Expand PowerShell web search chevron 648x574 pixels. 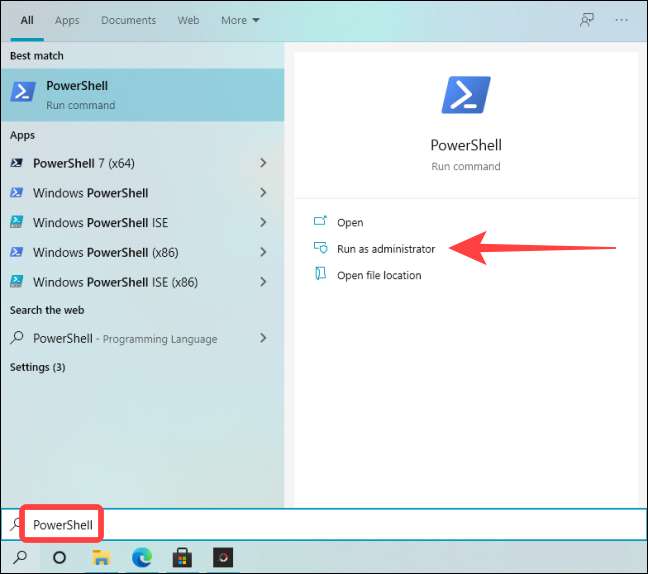click(x=263, y=338)
